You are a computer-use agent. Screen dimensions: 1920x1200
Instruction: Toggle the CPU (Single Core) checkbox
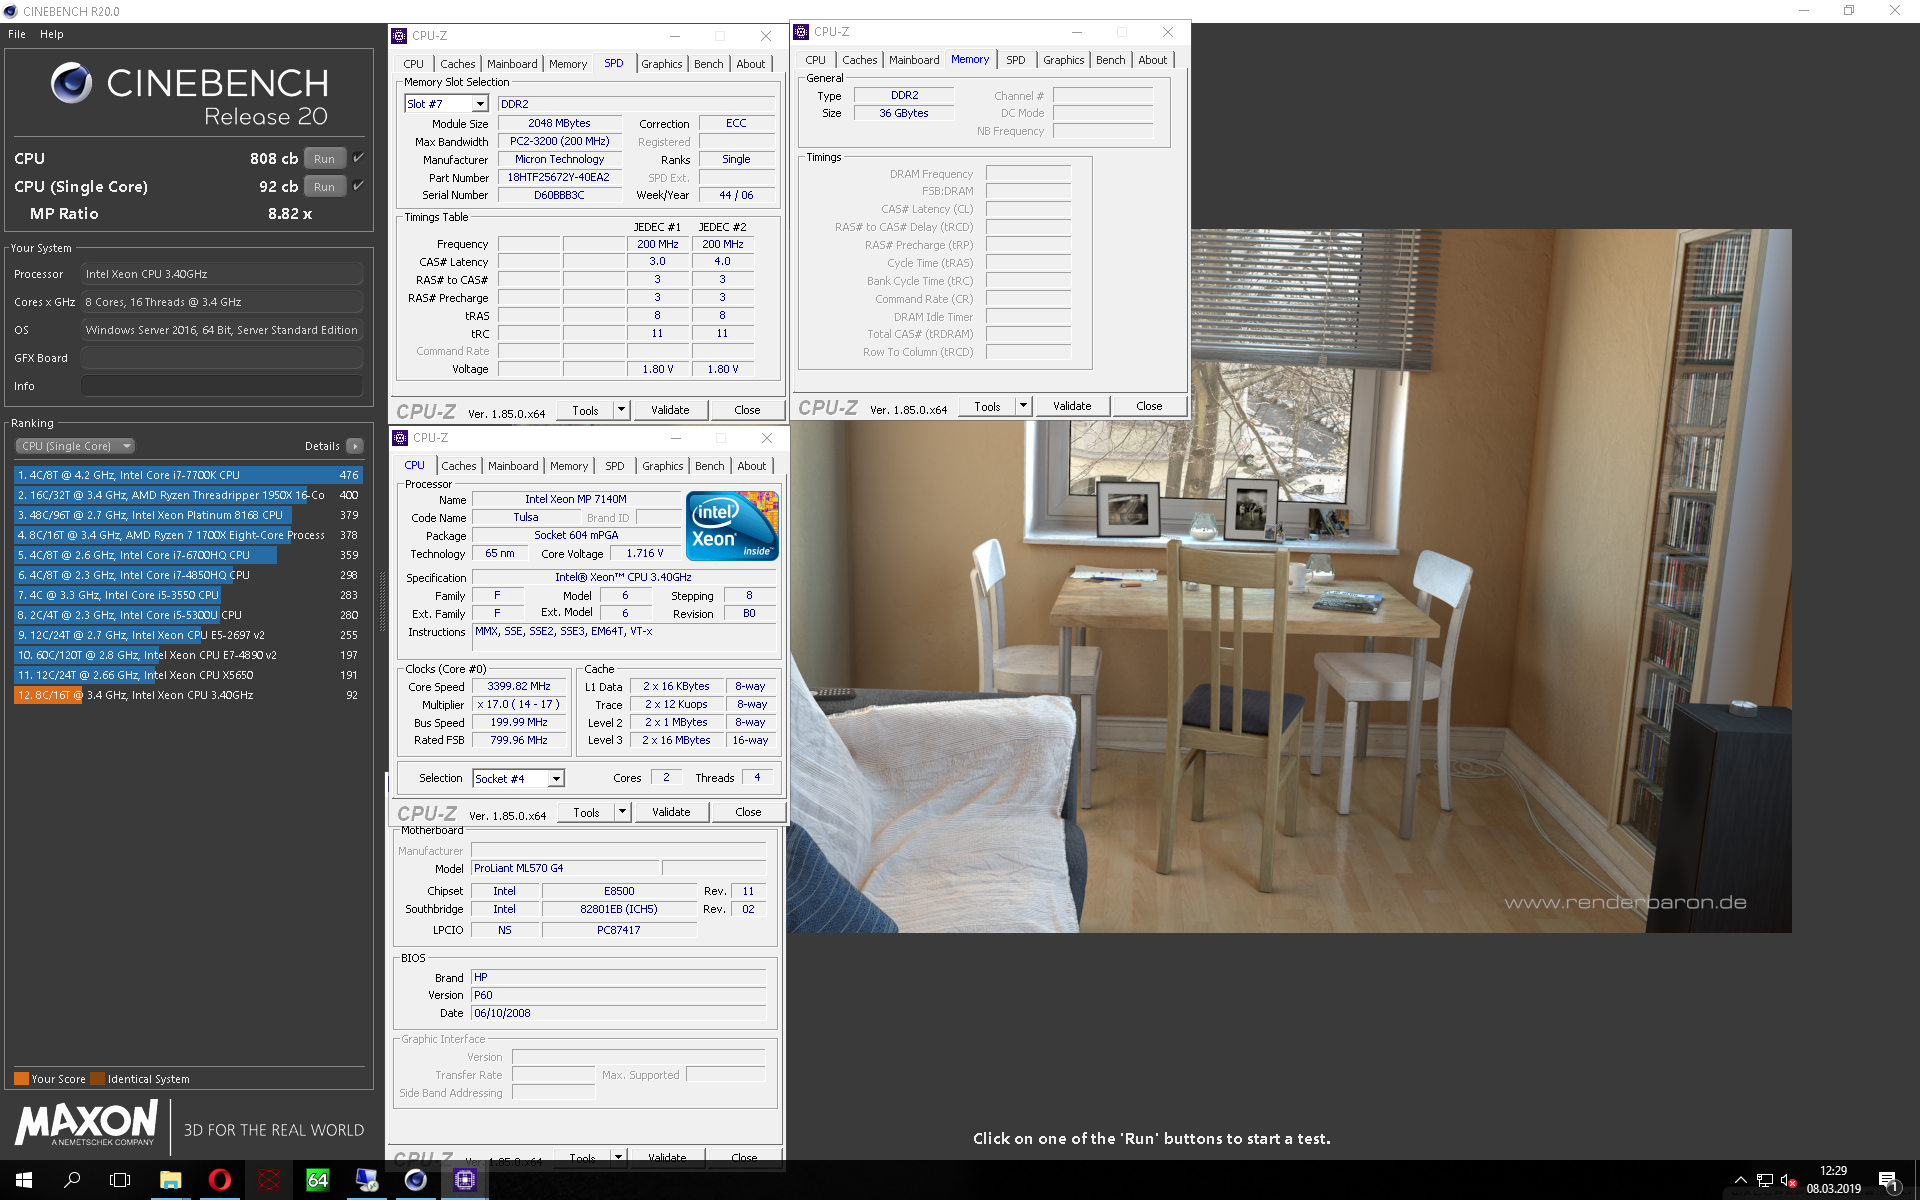(358, 186)
